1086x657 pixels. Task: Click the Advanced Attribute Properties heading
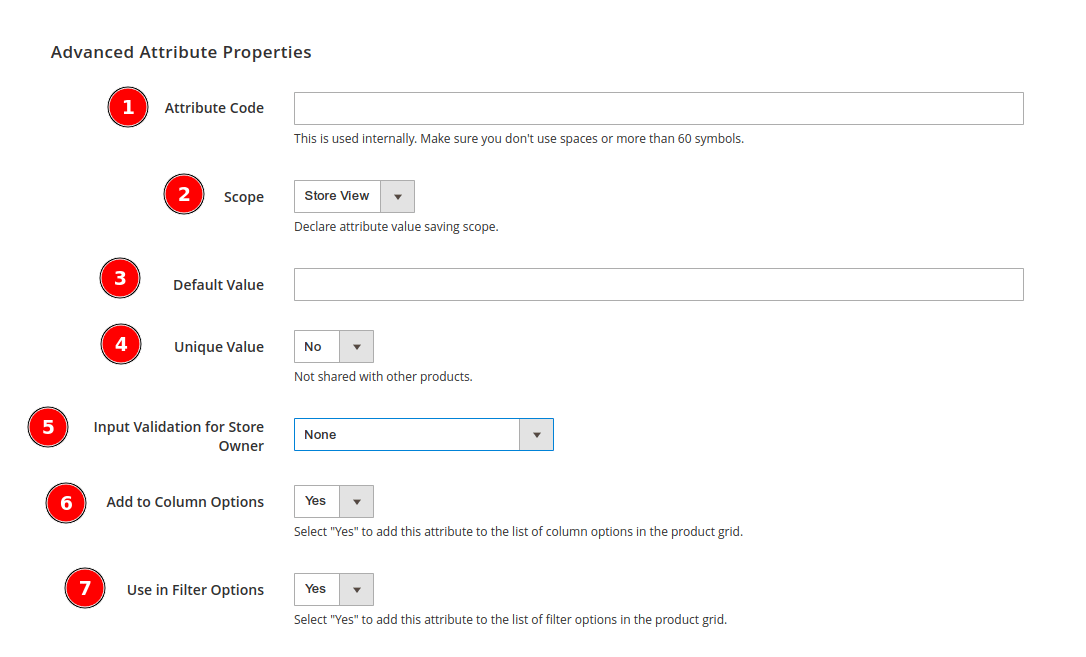click(181, 53)
